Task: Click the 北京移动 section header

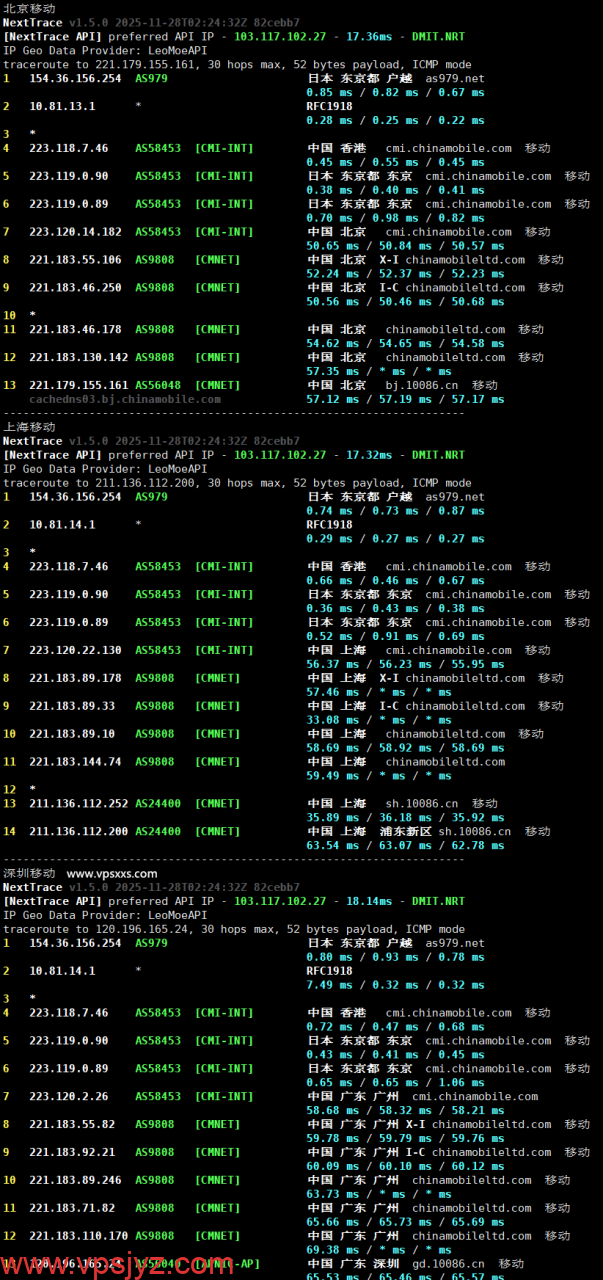Action: click(29, 8)
